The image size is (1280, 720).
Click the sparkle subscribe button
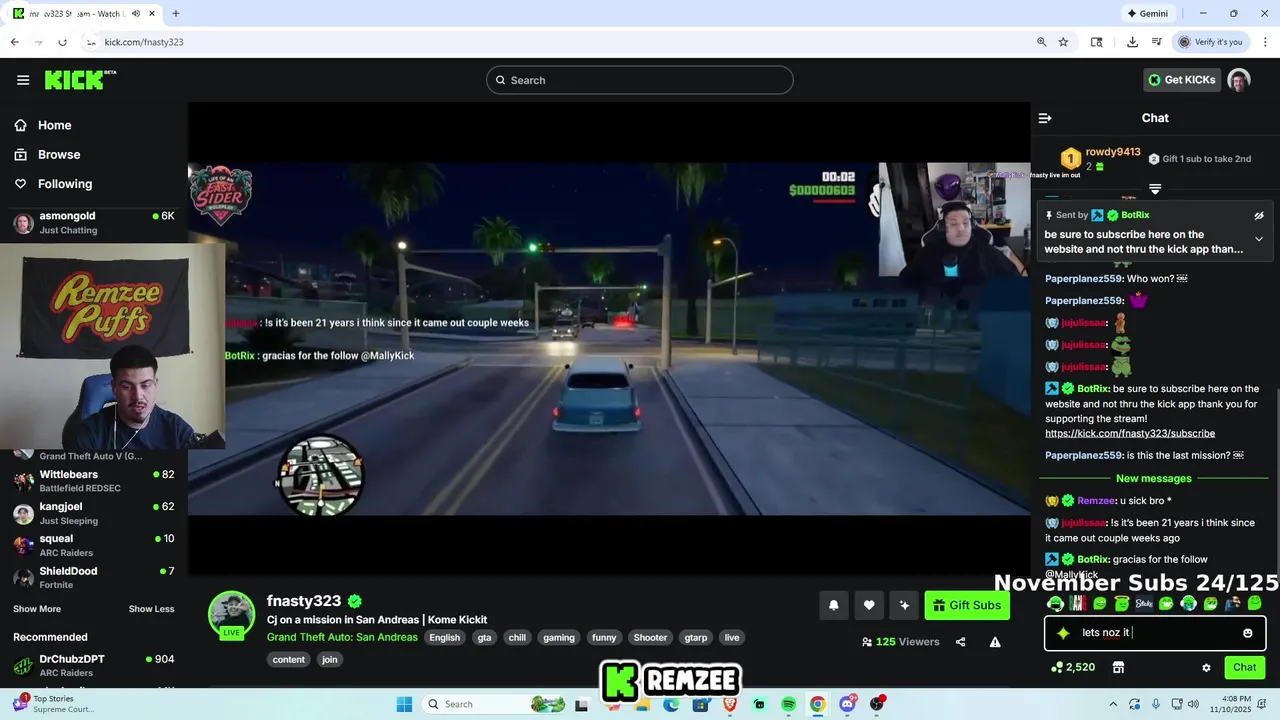904,605
